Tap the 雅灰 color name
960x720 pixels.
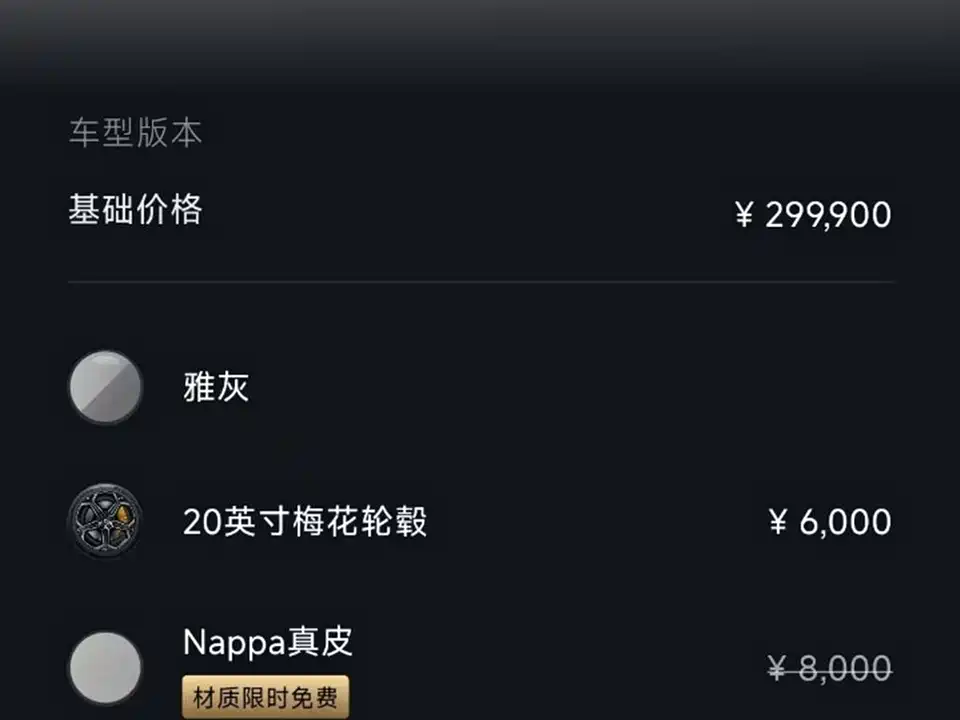point(216,388)
